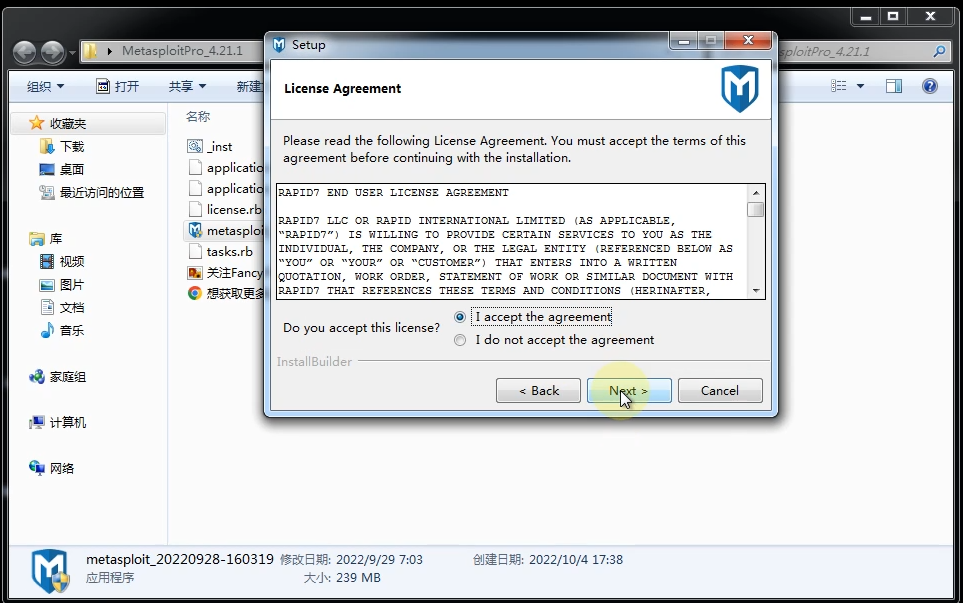Open 文档 library
963x603 pixels.
point(72,308)
